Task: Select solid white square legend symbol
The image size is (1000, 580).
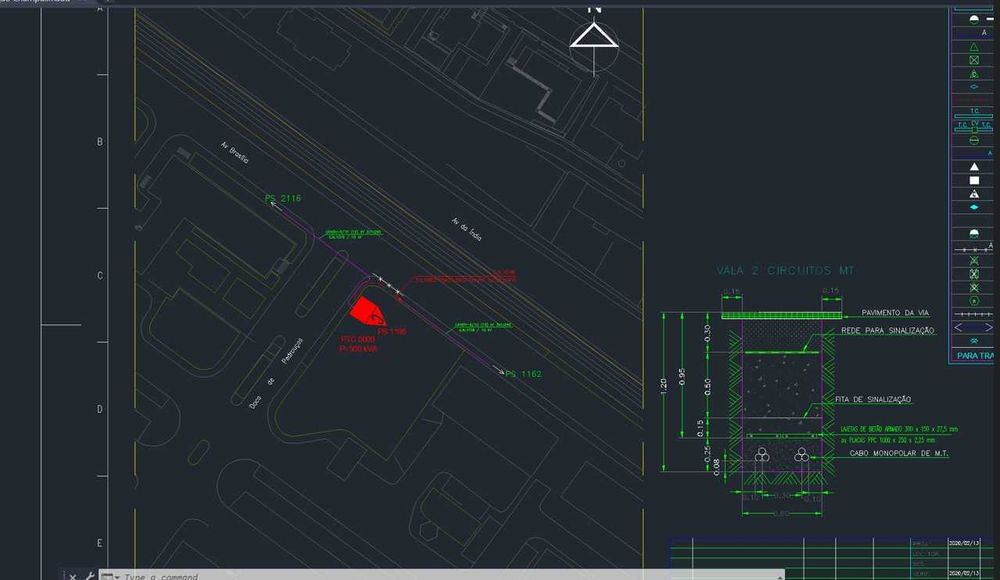Action: coord(974,181)
